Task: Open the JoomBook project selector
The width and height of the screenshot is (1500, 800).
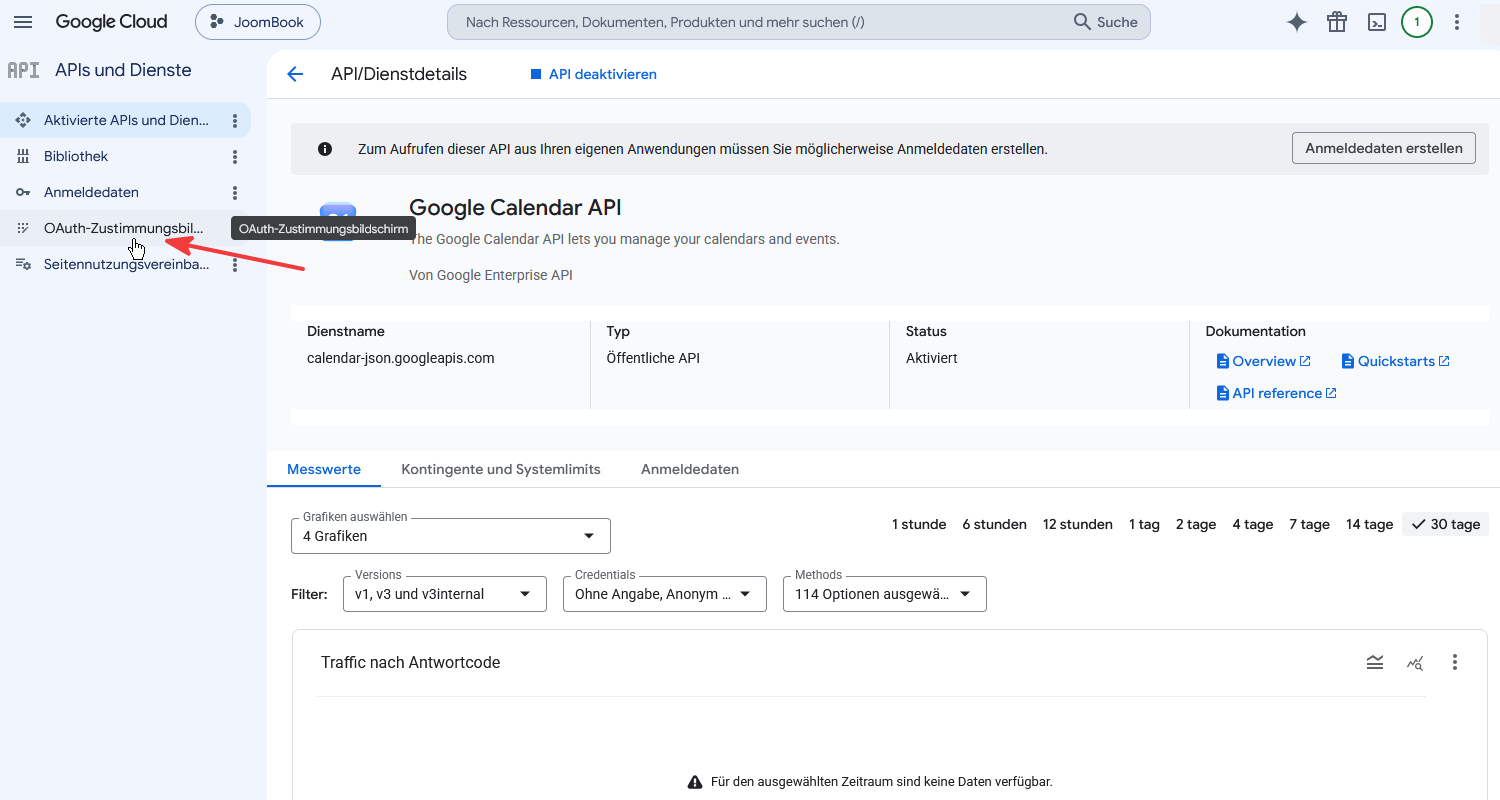Action: (258, 22)
